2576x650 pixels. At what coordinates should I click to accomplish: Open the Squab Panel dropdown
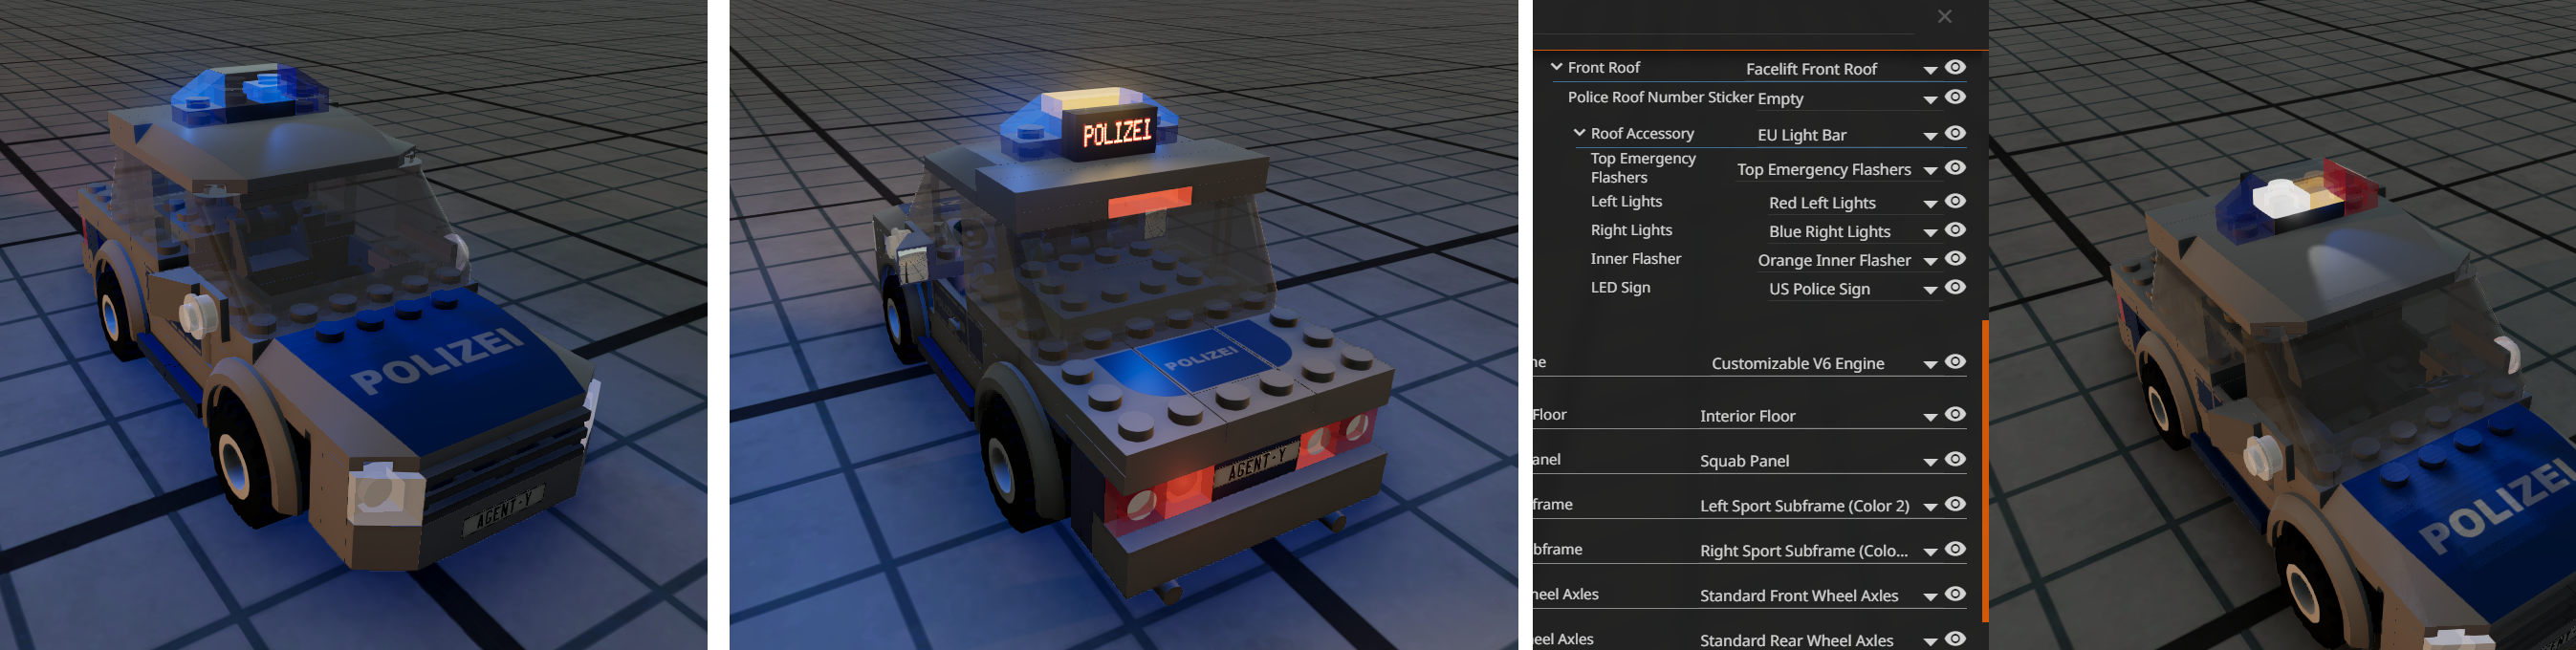1819,461
